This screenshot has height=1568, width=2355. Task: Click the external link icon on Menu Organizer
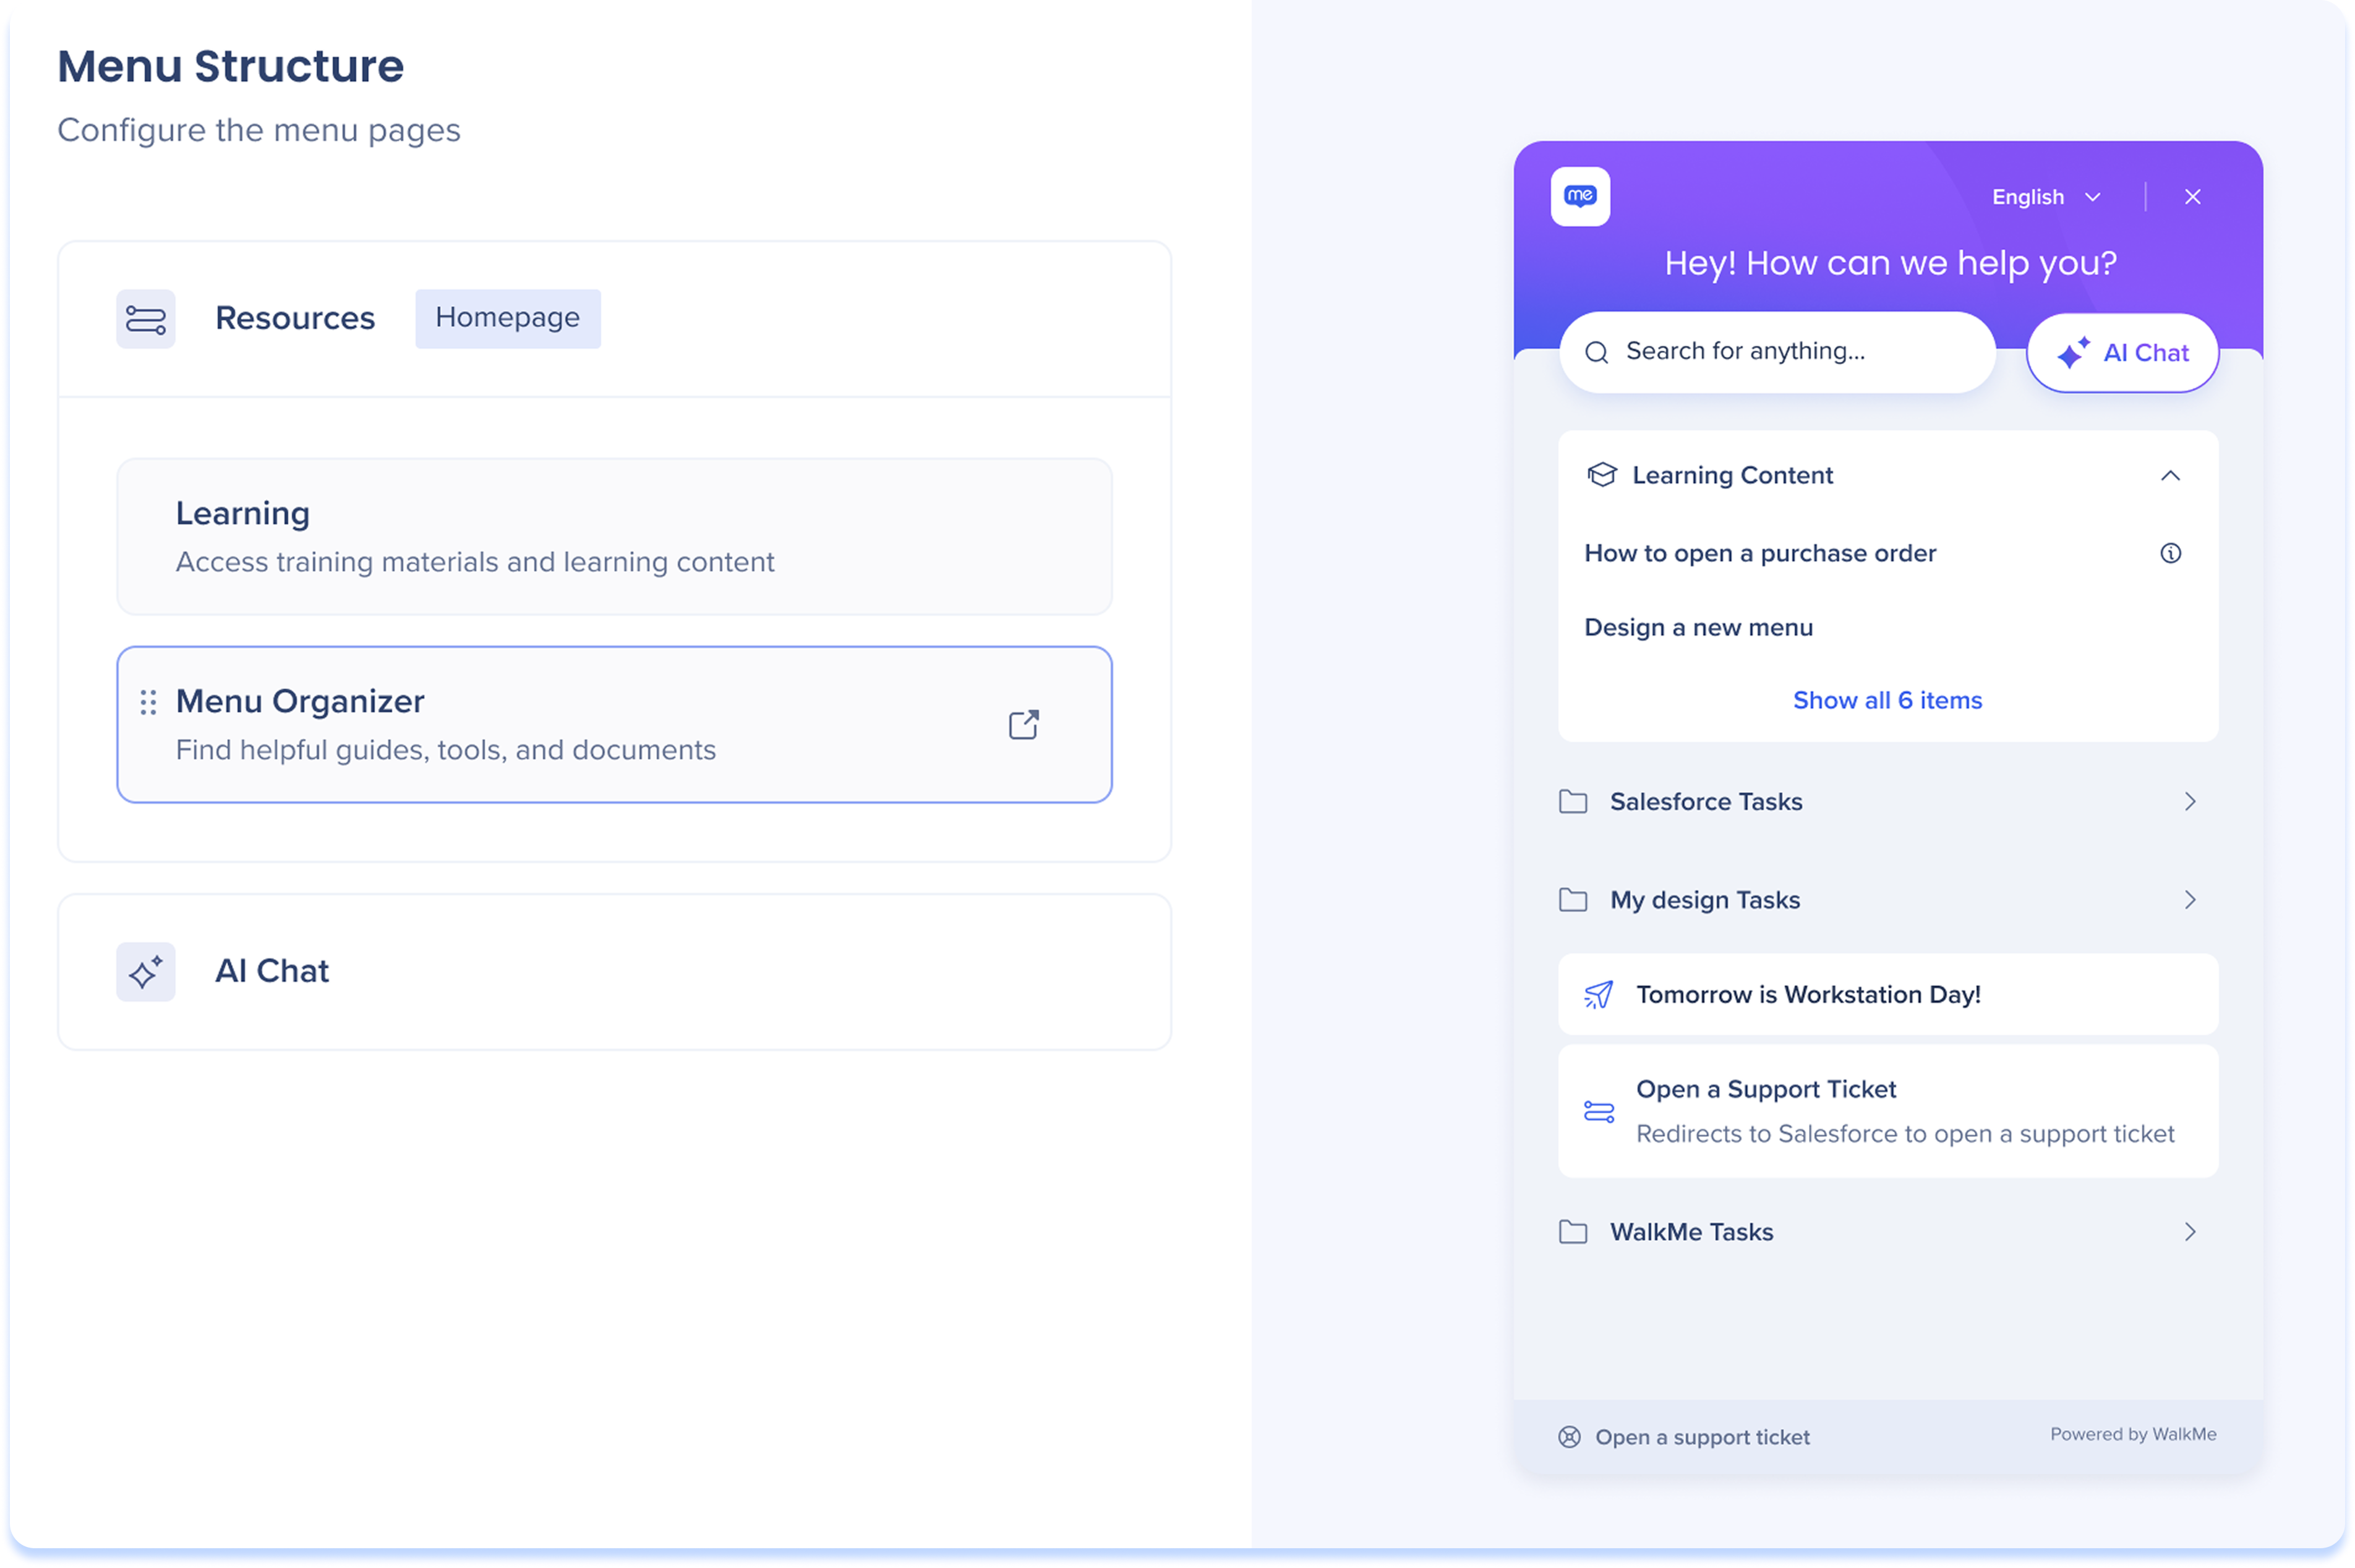click(1023, 725)
